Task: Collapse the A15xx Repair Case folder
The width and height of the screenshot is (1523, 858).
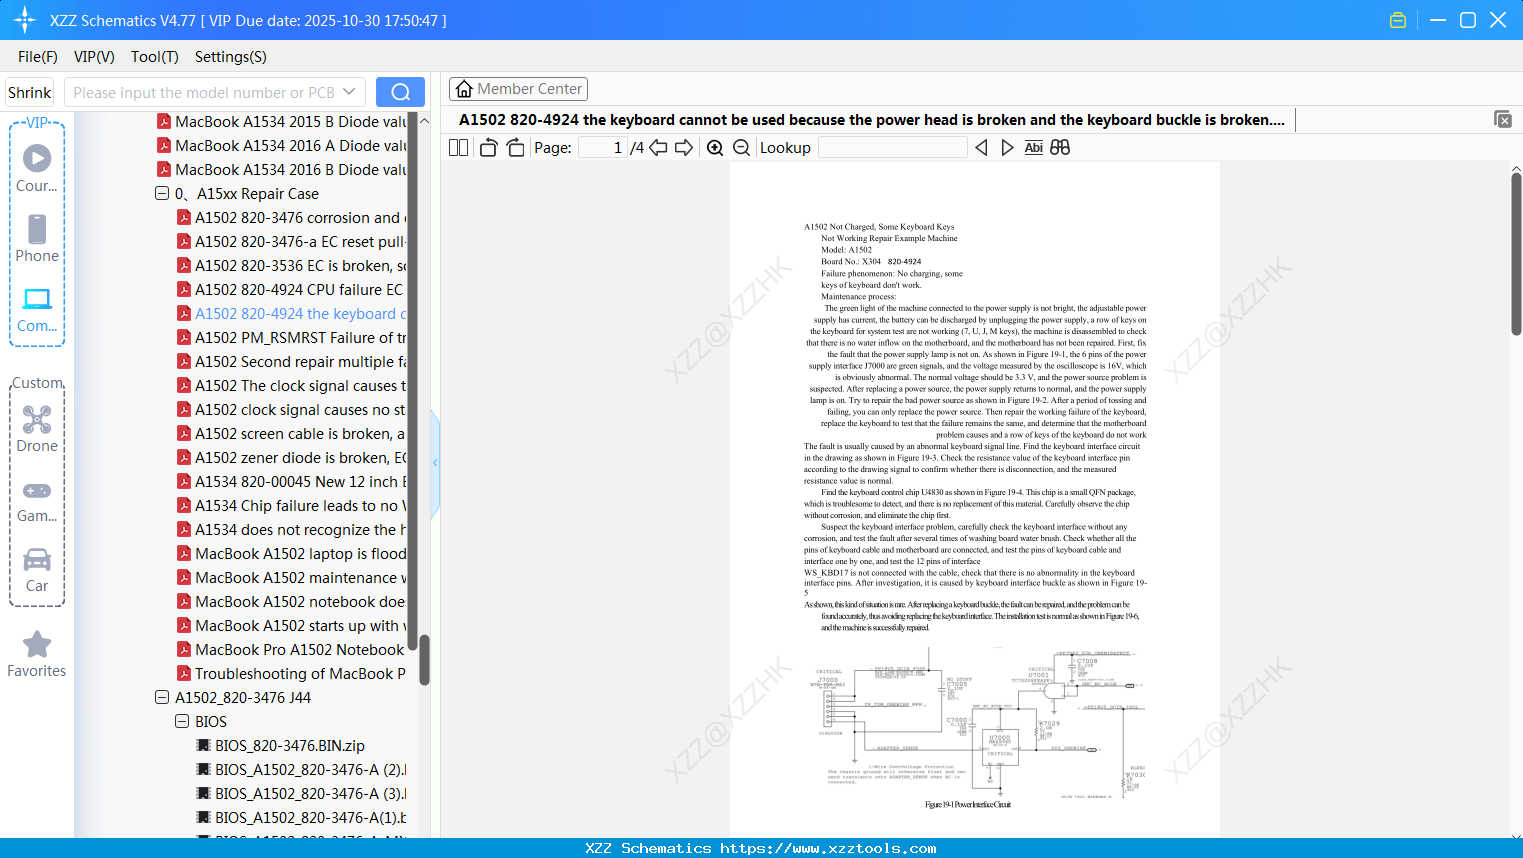Action: pyautogui.click(x=162, y=193)
